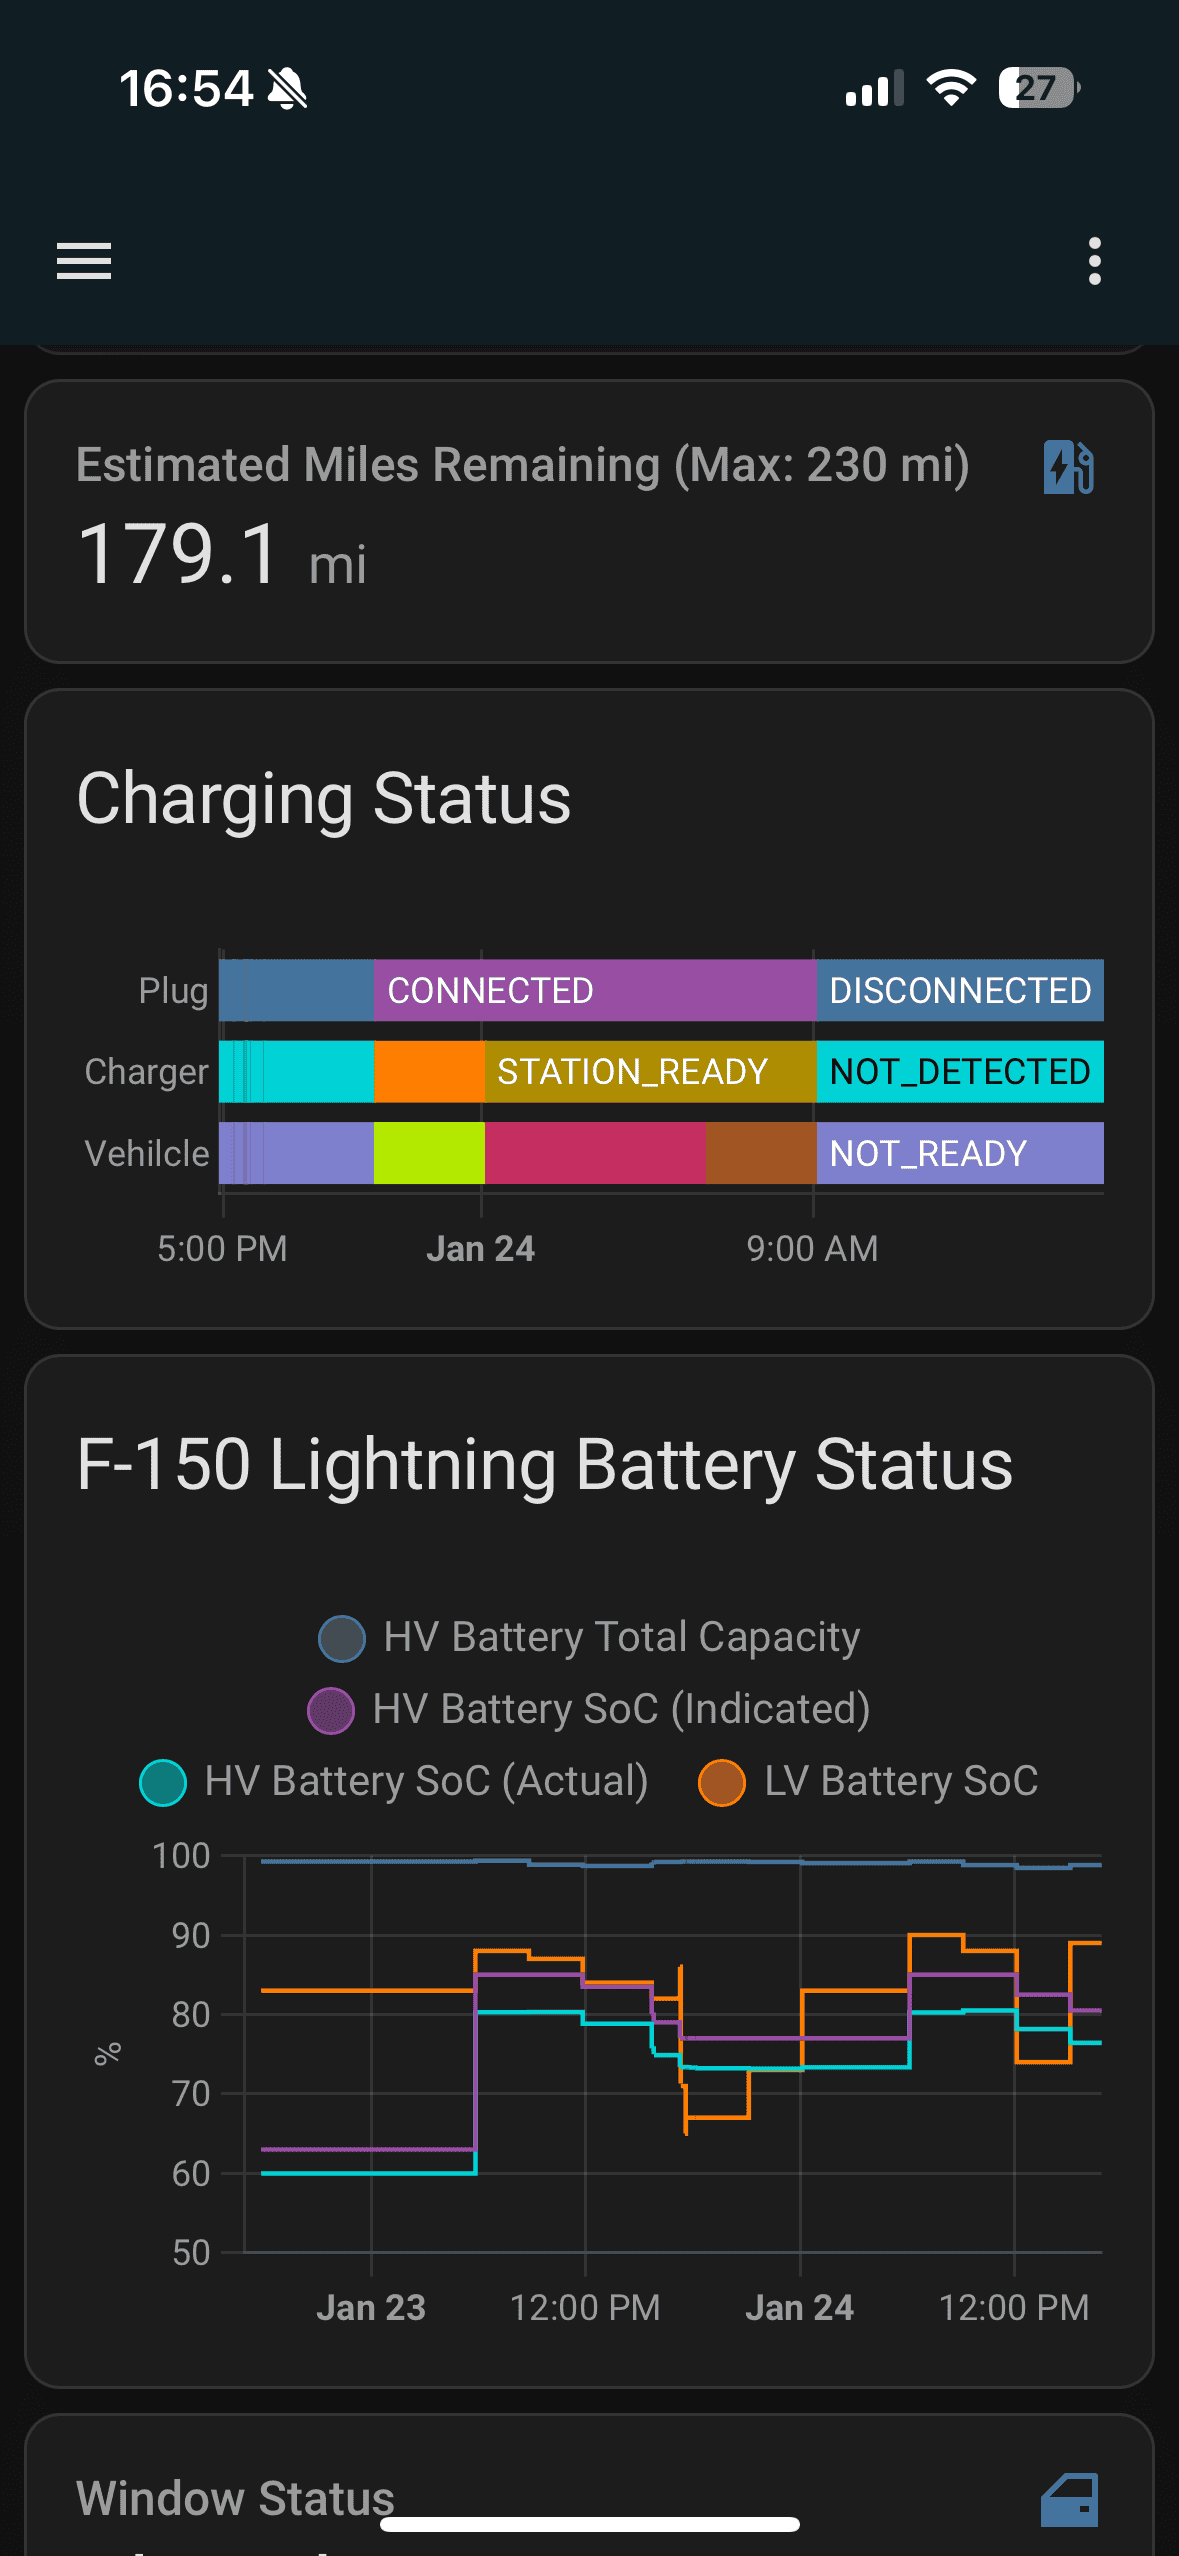Tap the EV charging station icon
This screenshot has height=2556, width=1179.
1068,467
